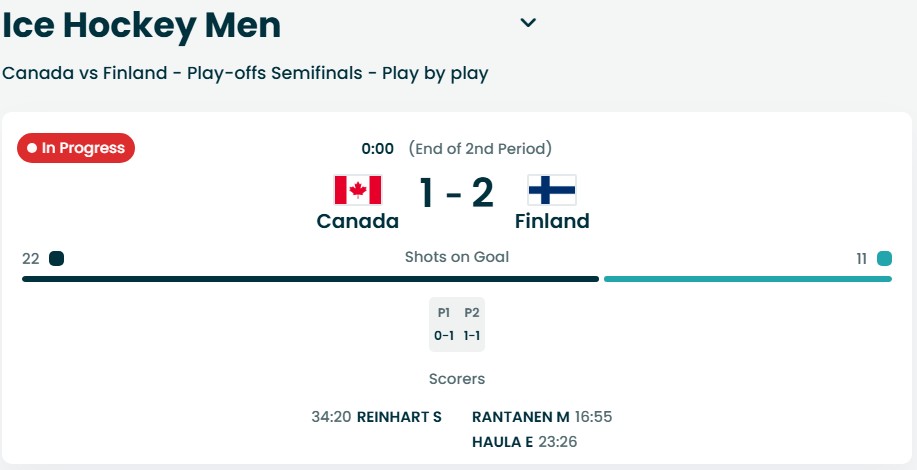Click the Canada flag icon
This screenshot has width=917, height=470.
pyautogui.click(x=358, y=190)
